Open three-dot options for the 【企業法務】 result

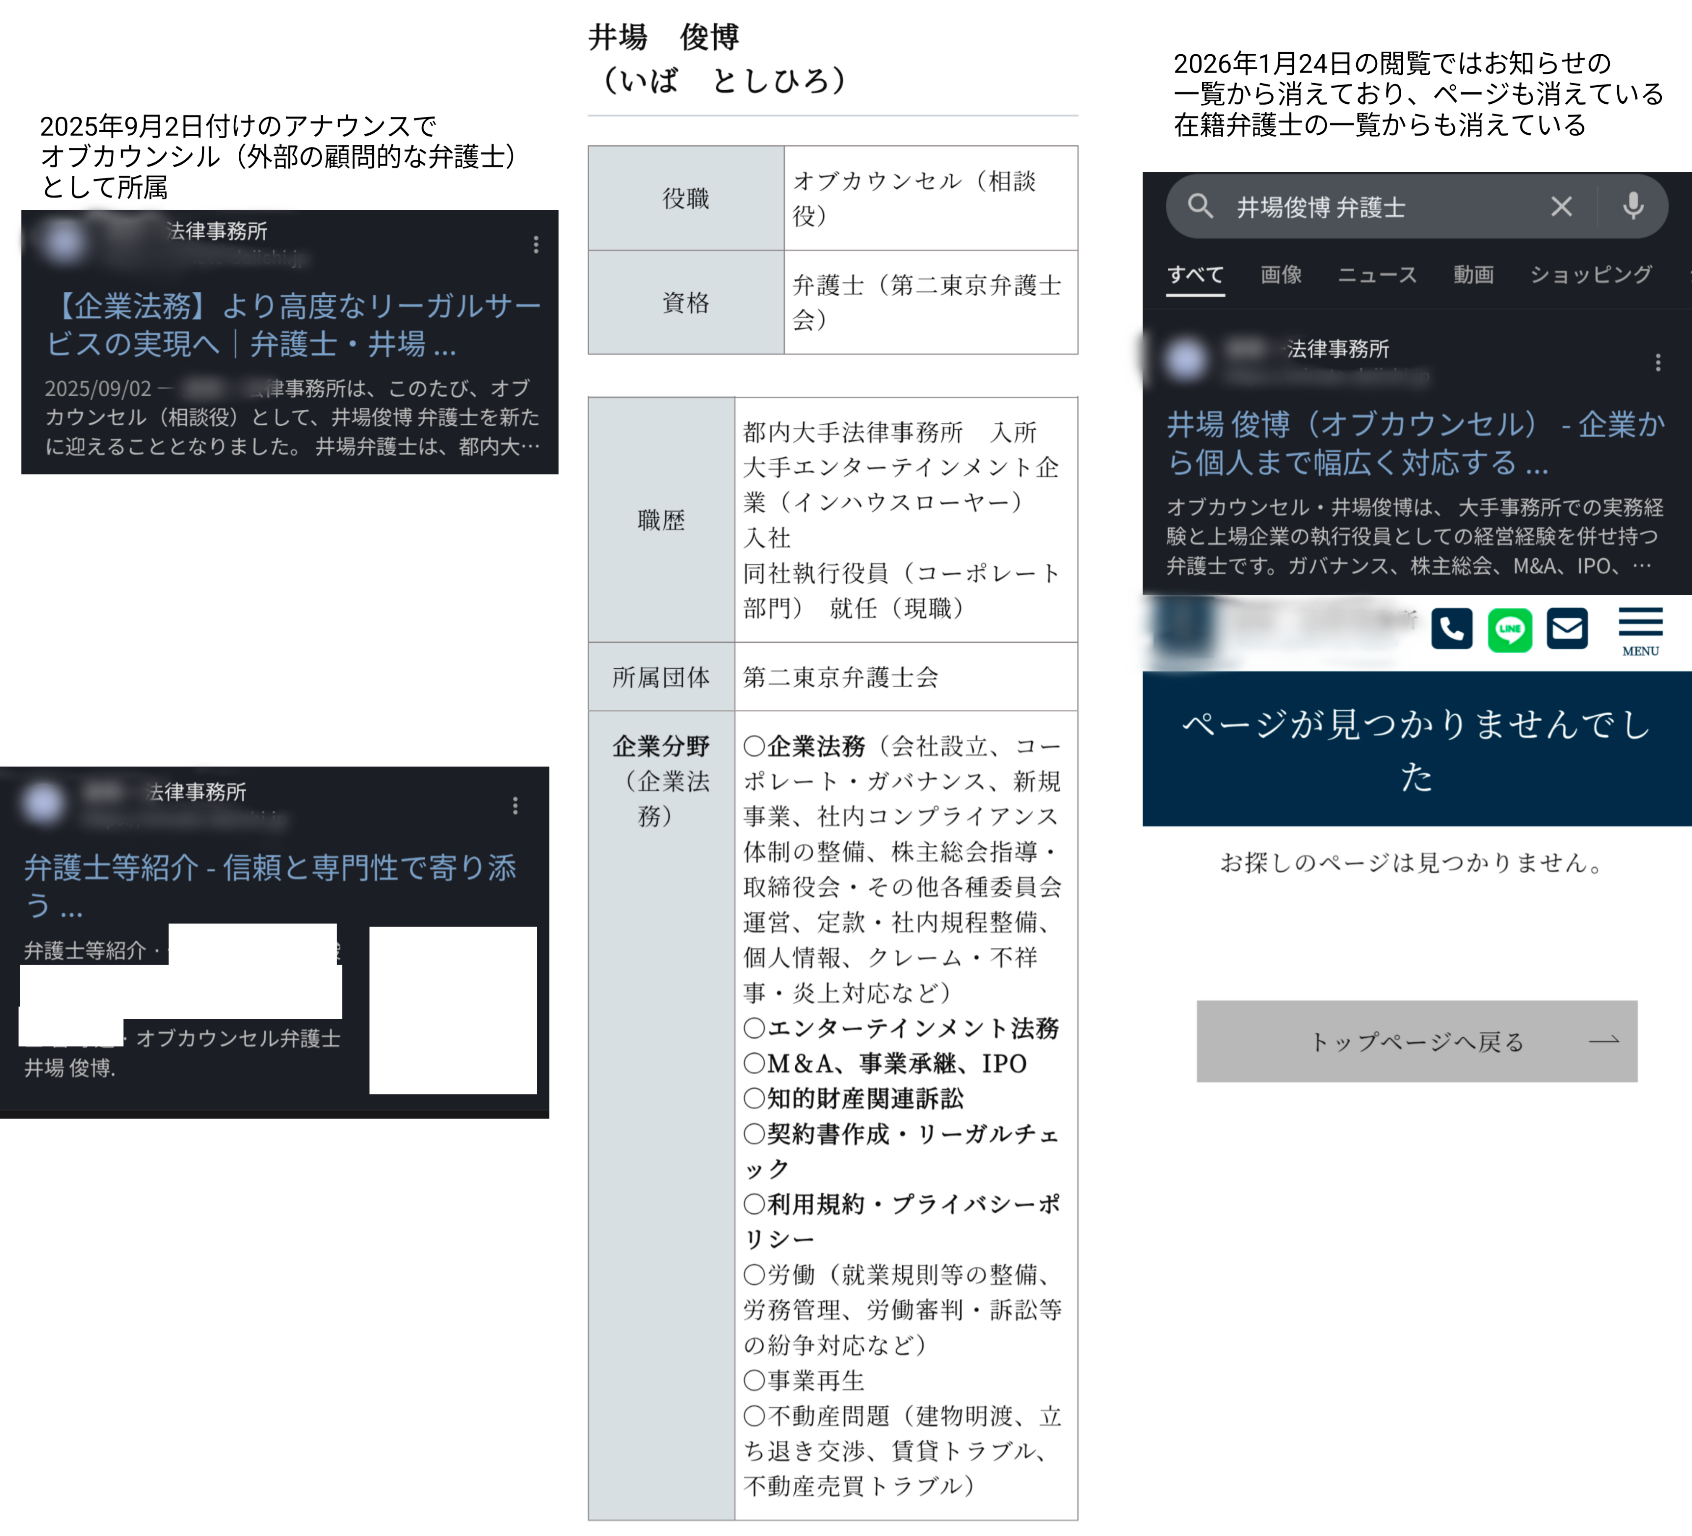click(536, 244)
